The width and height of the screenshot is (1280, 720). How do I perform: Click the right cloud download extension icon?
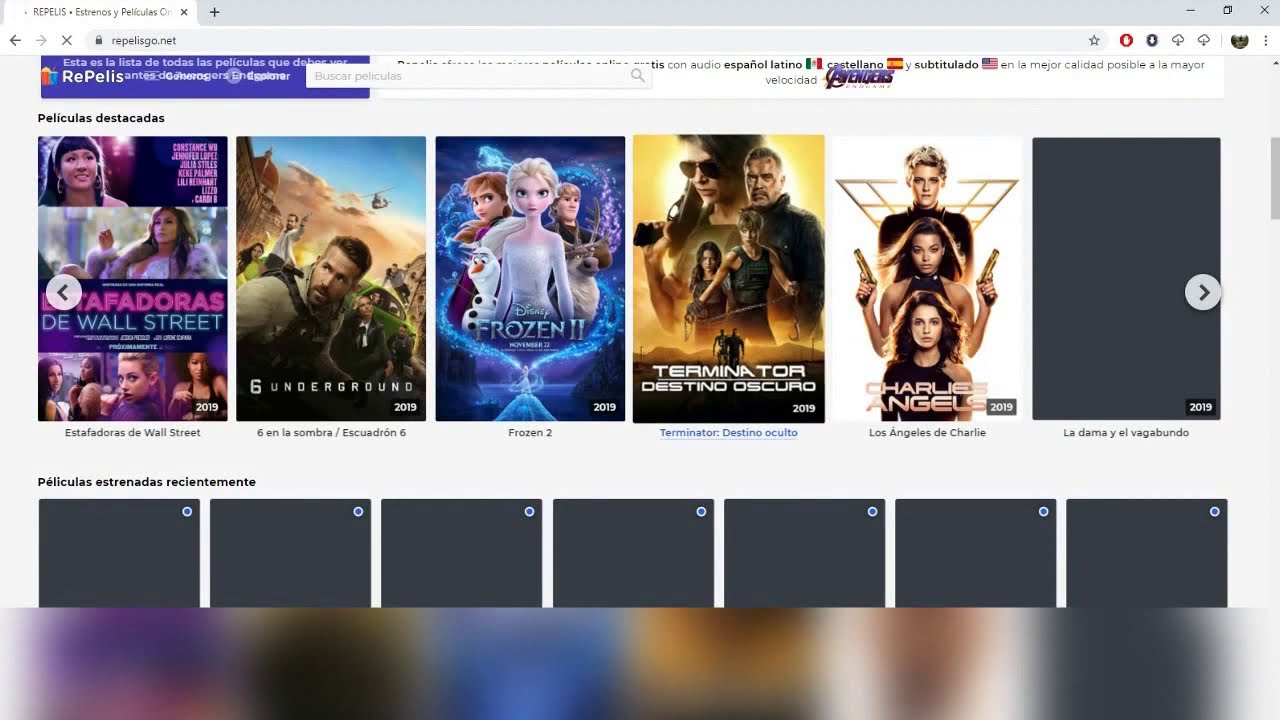(1204, 40)
